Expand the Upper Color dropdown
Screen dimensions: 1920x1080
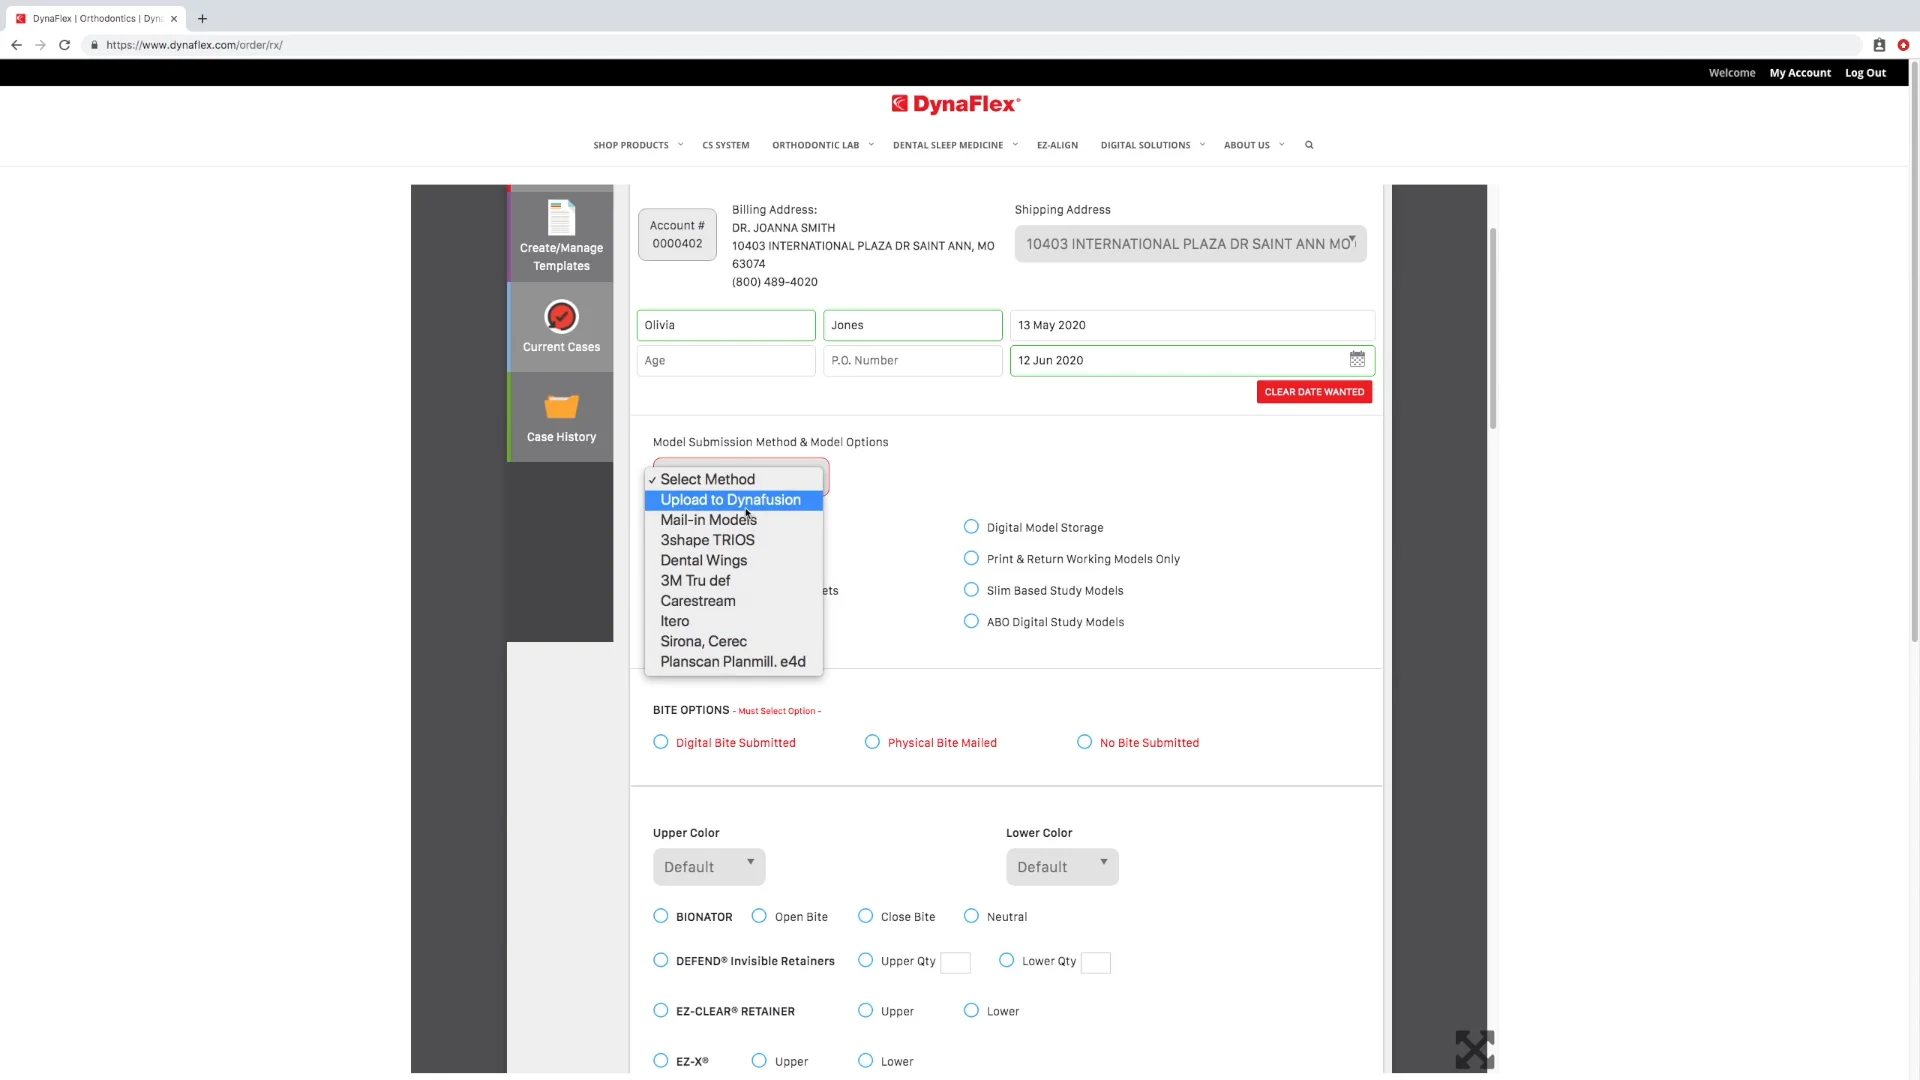click(709, 867)
